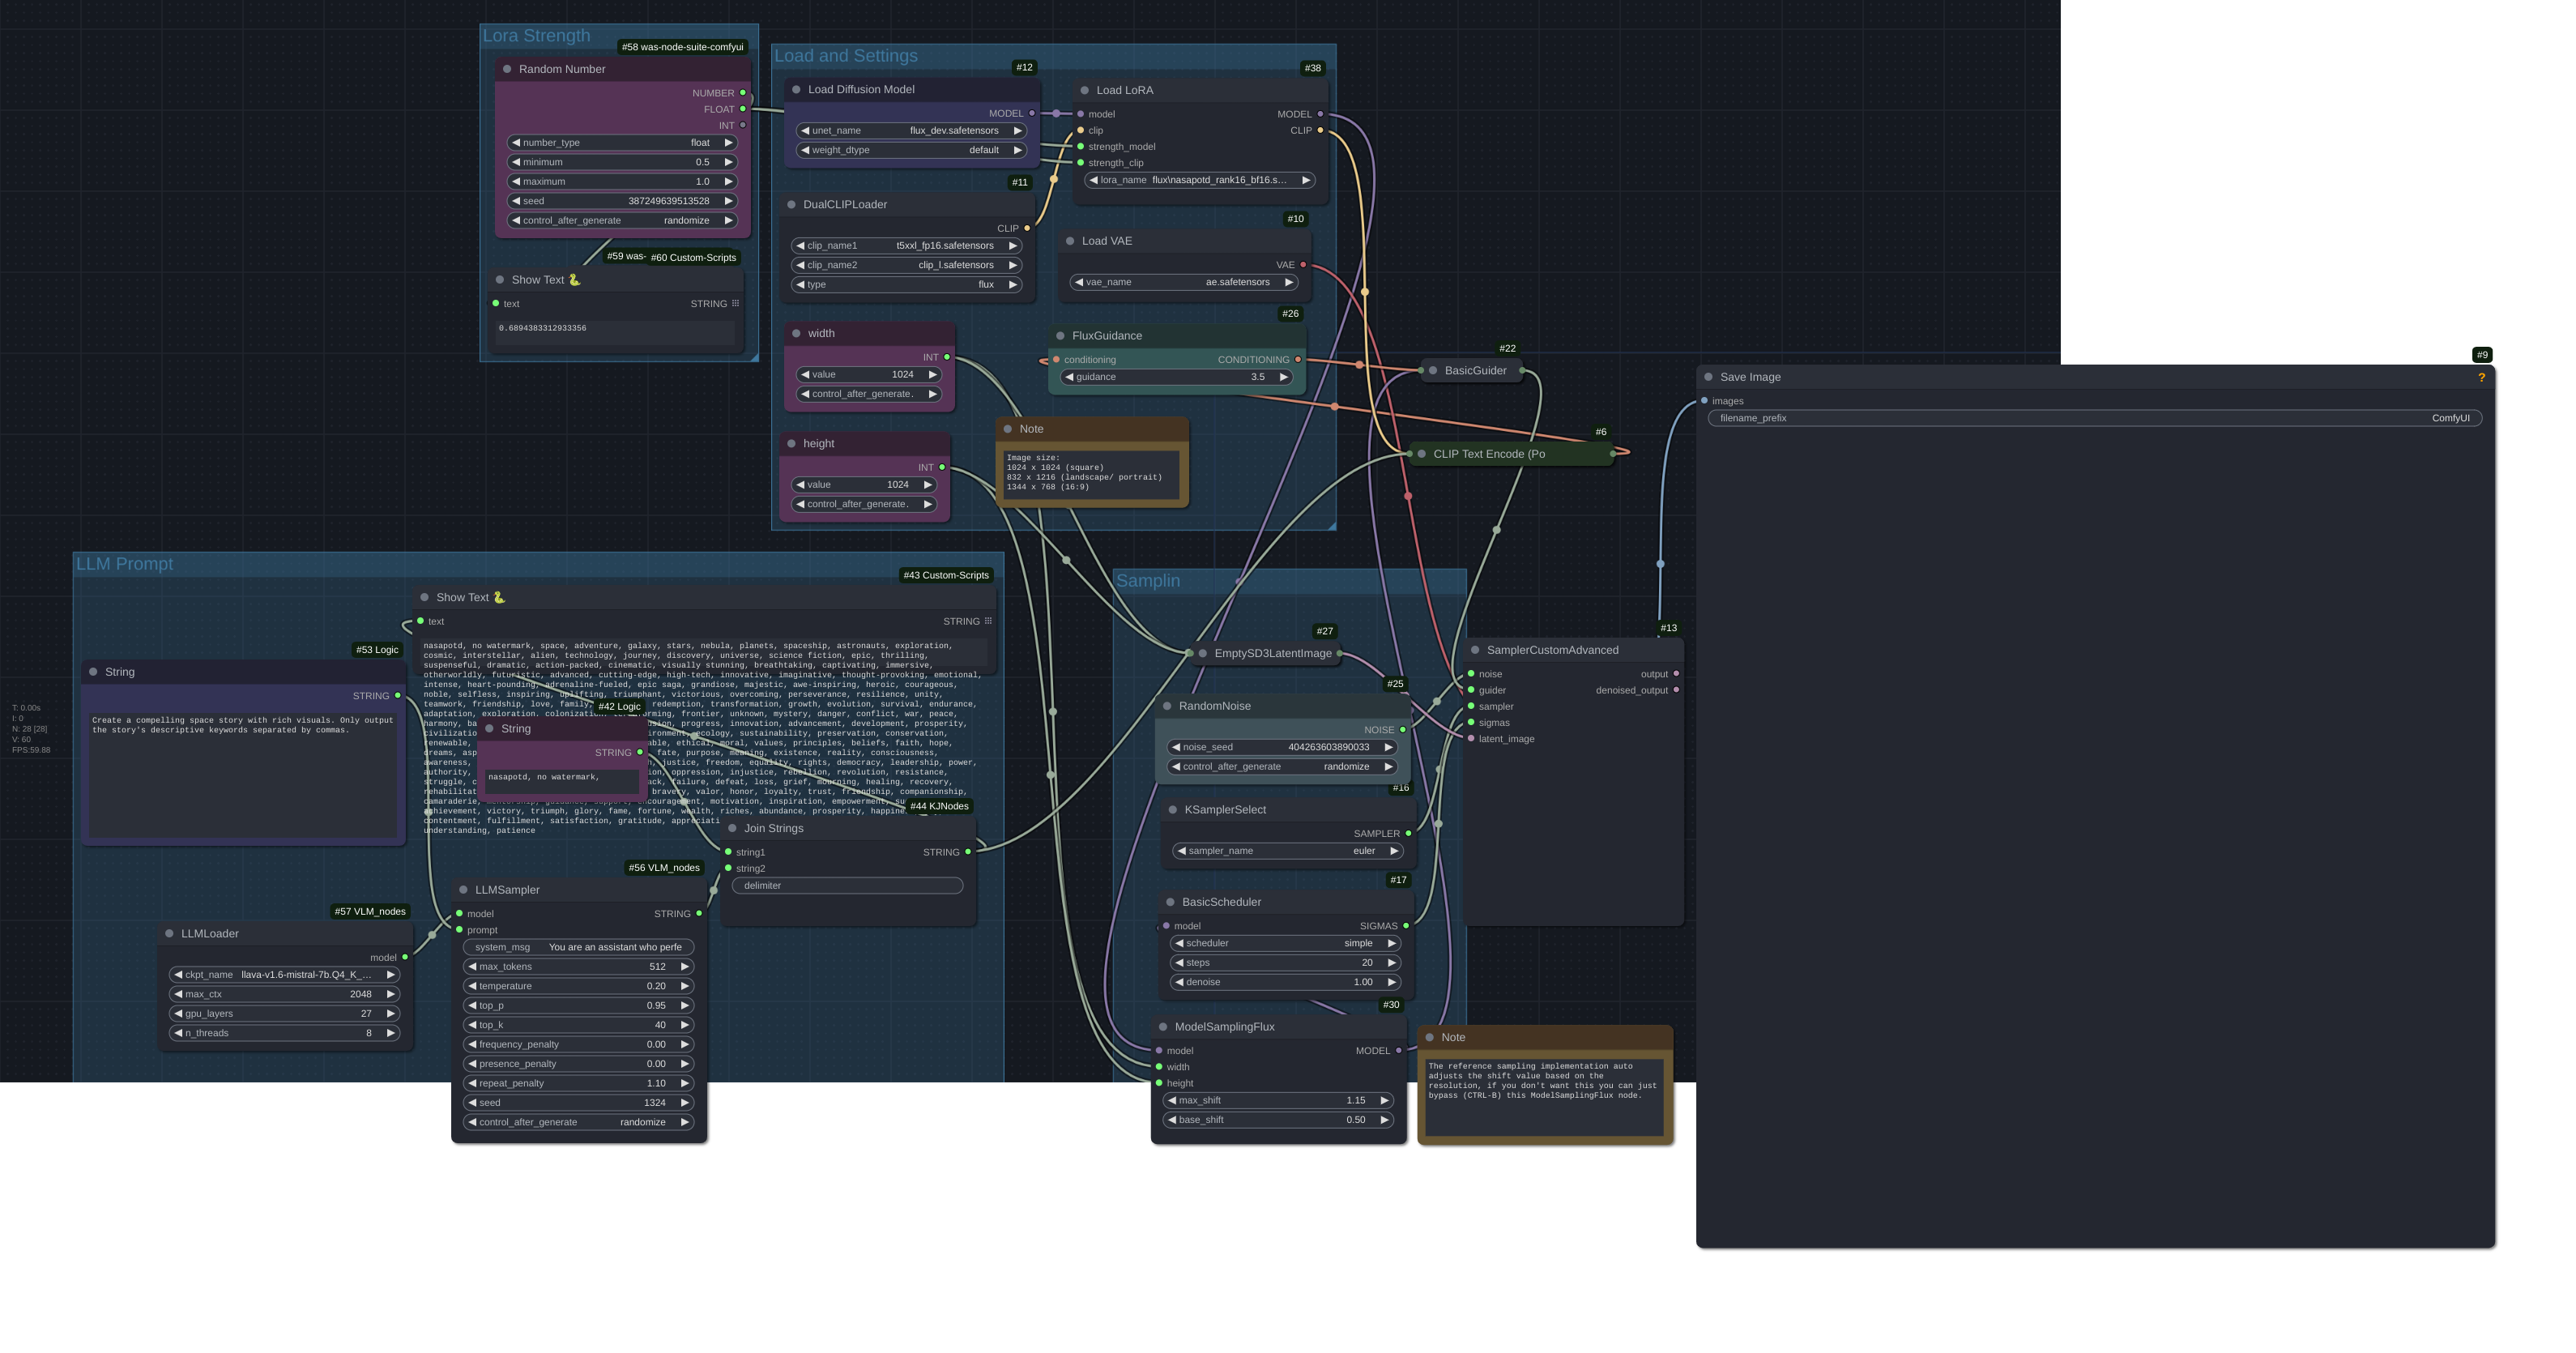The height and width of the screenshot is (1353, 2576).
Task: Decrease frequency_penalty in LLMSampler via left arrow
Action: point(472,1044)
